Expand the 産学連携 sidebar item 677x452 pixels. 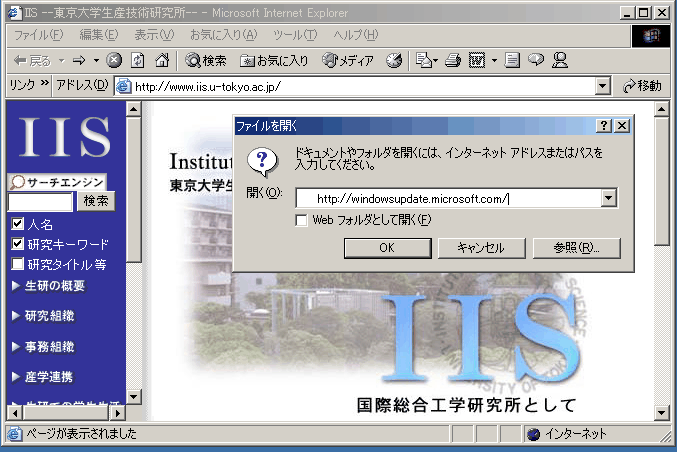(x=42, y=376)
